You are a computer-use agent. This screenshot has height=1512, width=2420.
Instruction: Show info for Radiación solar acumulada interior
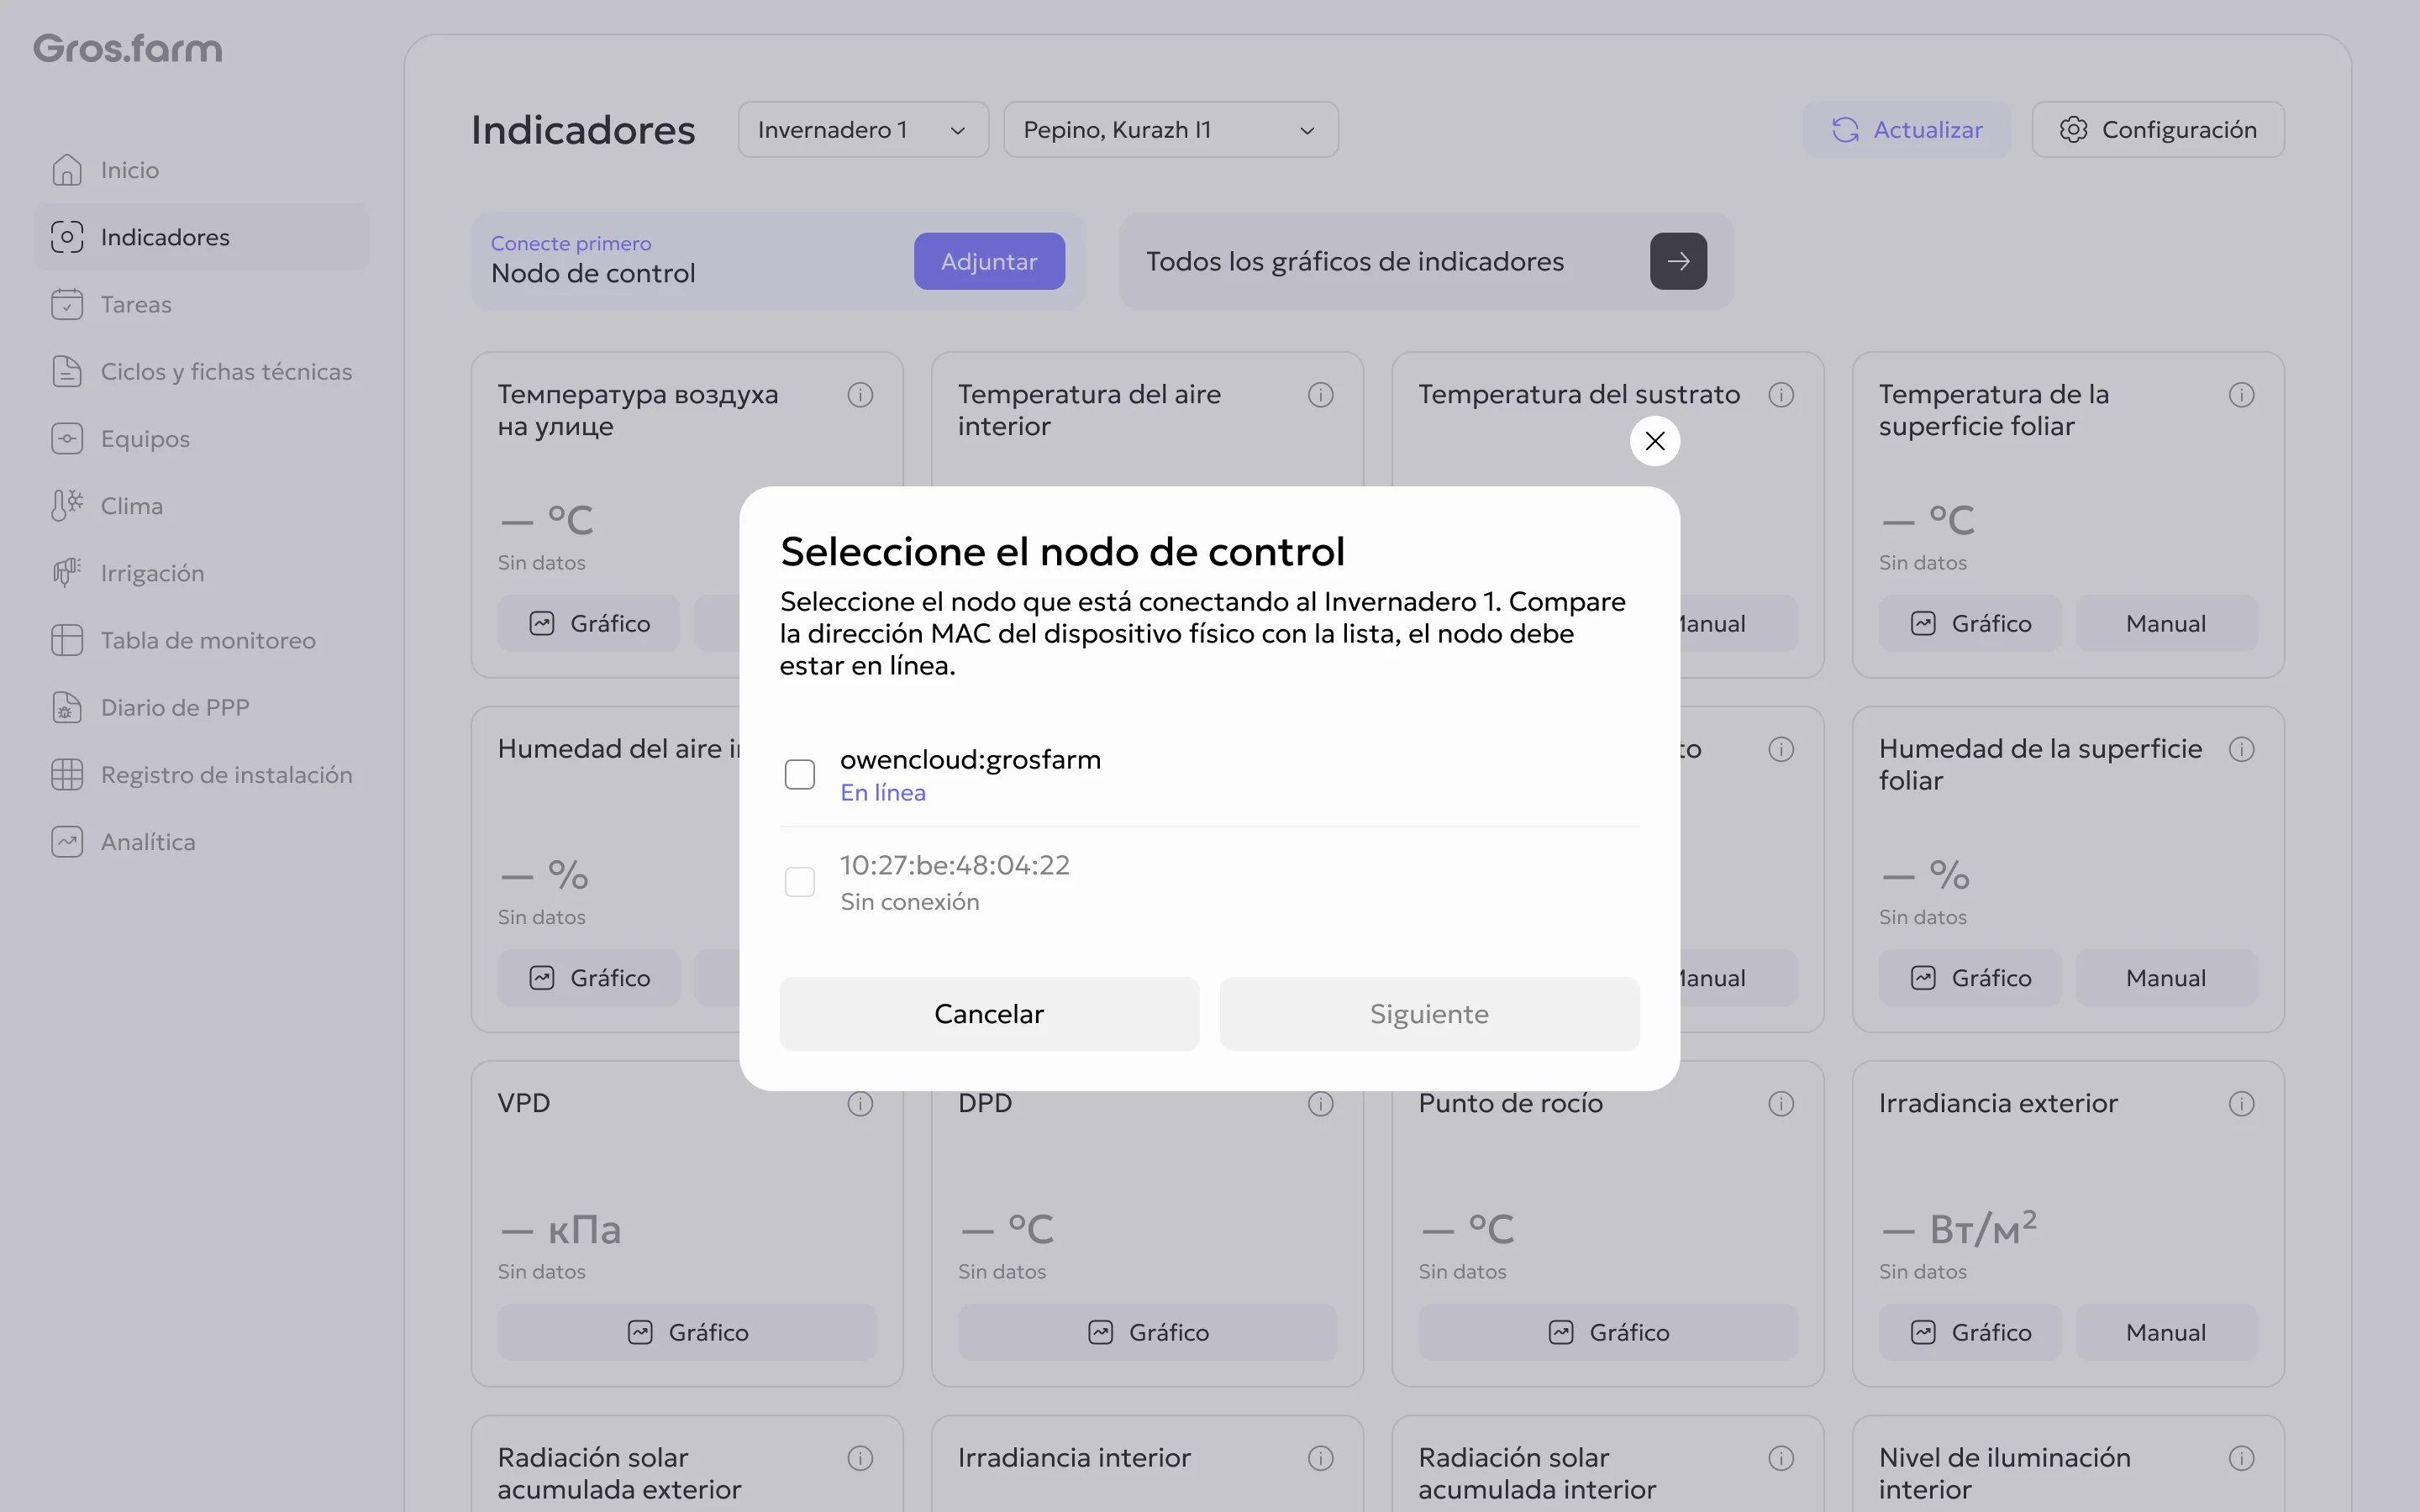click(x=1781, y=1458)
